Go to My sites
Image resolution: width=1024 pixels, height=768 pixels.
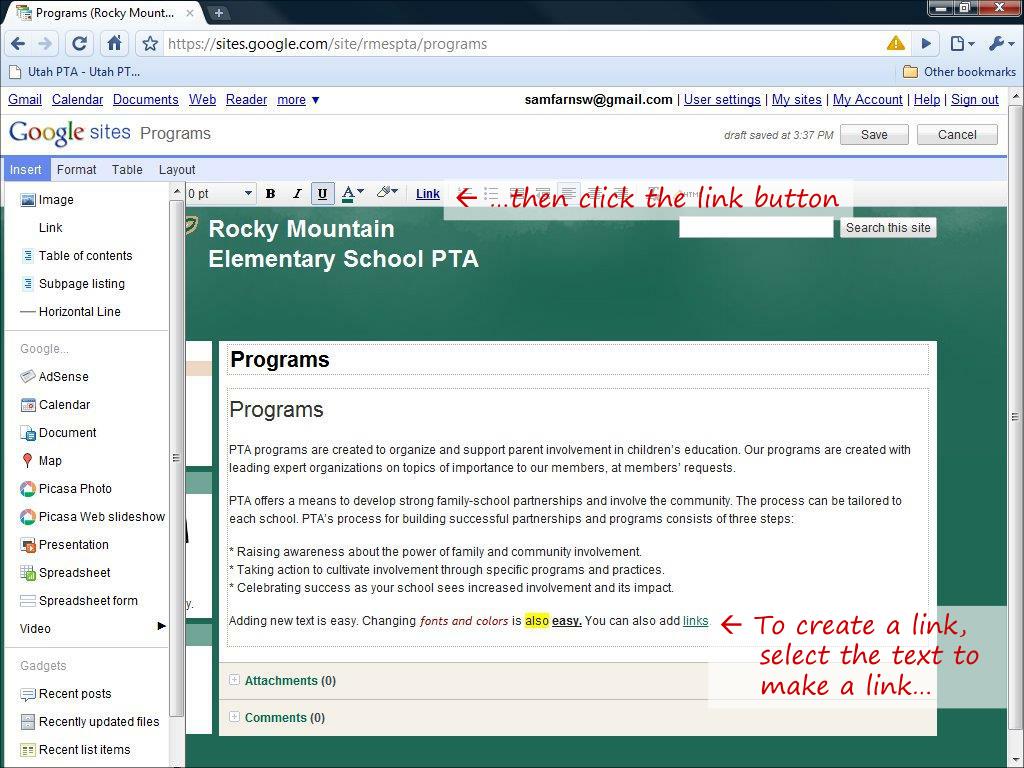pyautogui.click(x=796, y=100)
